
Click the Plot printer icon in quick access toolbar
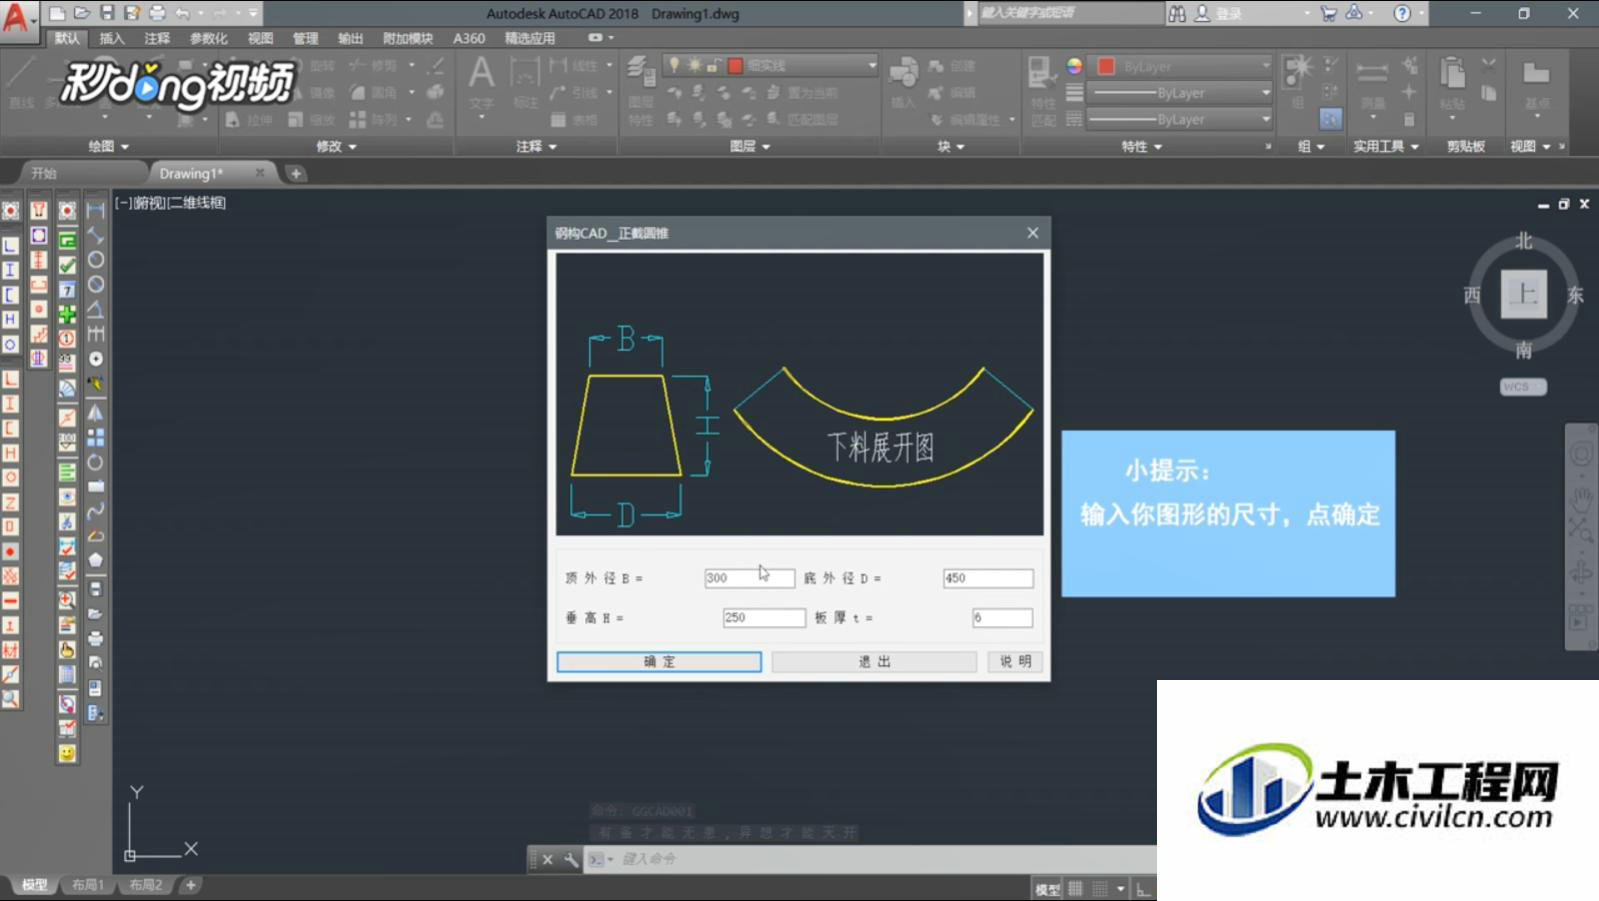pyautogui.click(x=157, y=13)
